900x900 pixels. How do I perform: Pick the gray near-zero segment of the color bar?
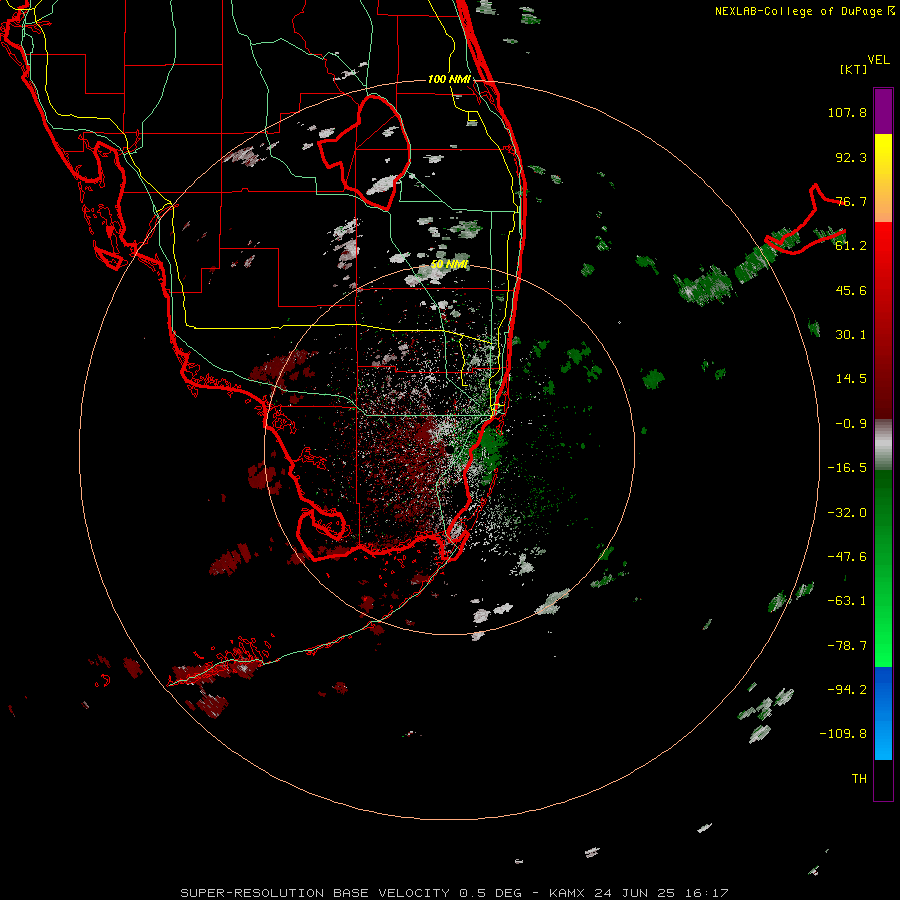click(x=883, y=445)
